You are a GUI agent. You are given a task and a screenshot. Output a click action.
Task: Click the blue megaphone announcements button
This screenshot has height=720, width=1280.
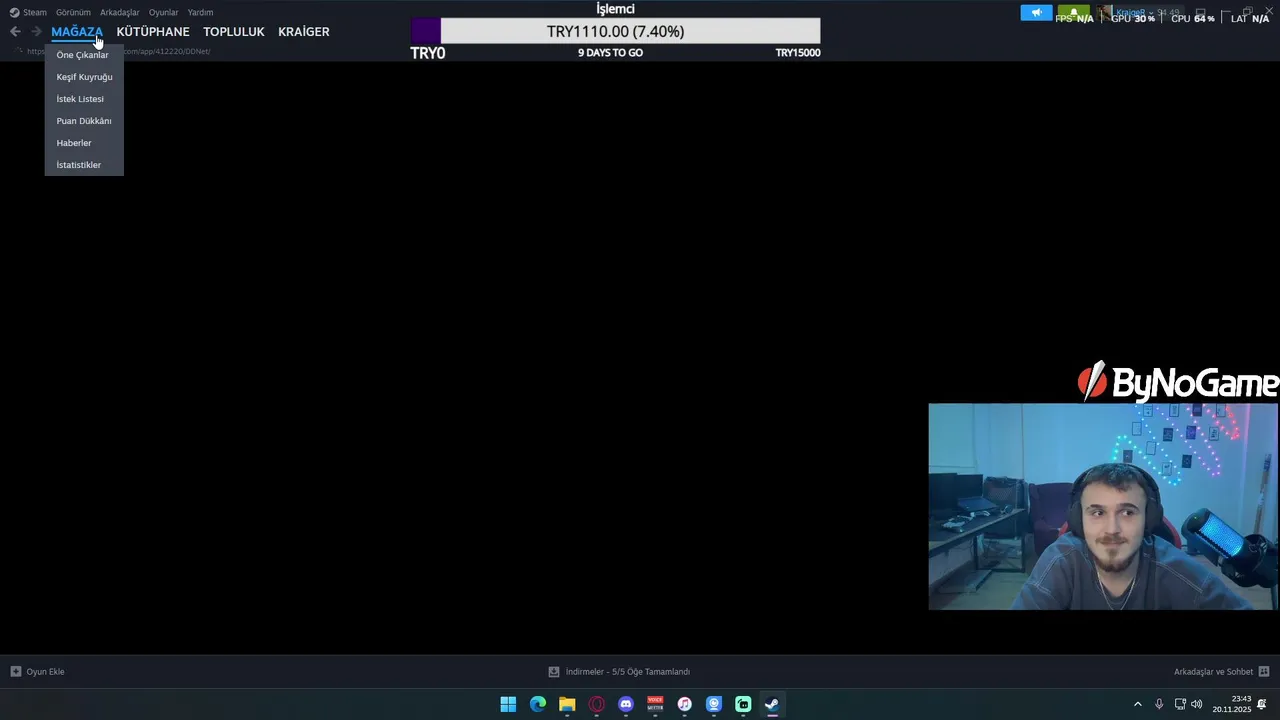1036,13
